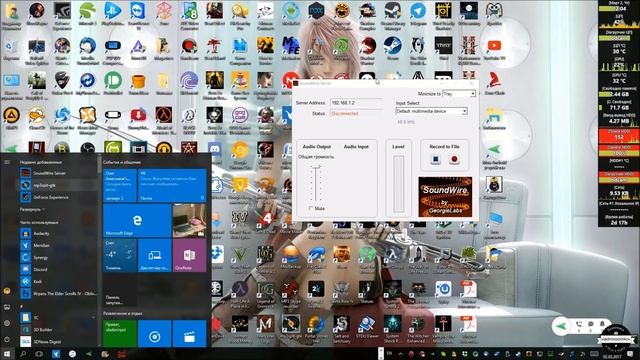This screenshot has height=360, width=640.
Task: Open the Почта mail live tile
Action: [x=172, y=185]
